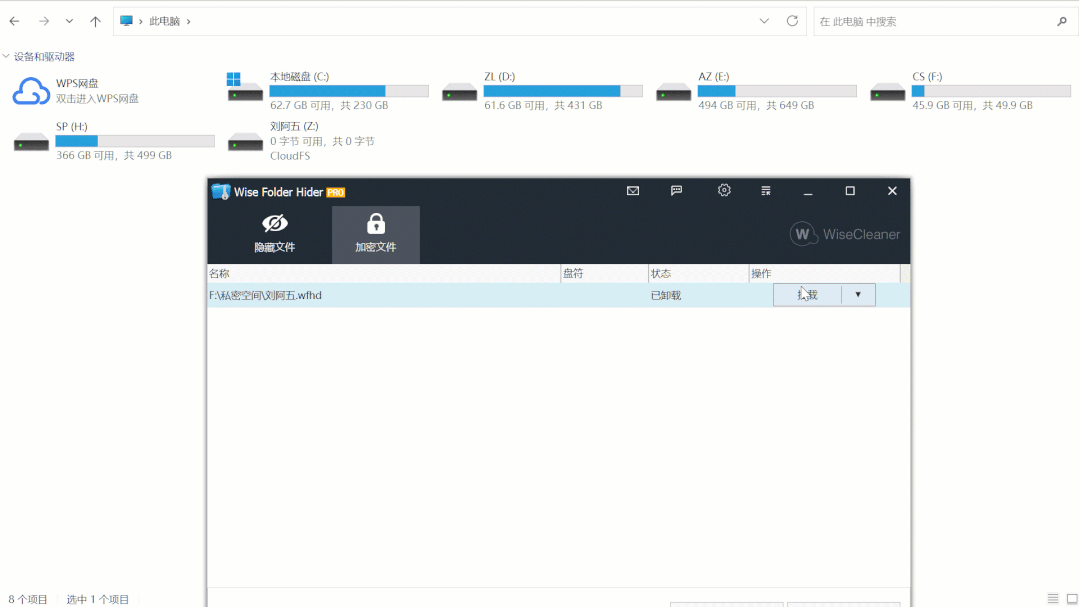Select the ZL (D:) drive
Viewport: 1079px width, 607px height.
tap(542, 91)
